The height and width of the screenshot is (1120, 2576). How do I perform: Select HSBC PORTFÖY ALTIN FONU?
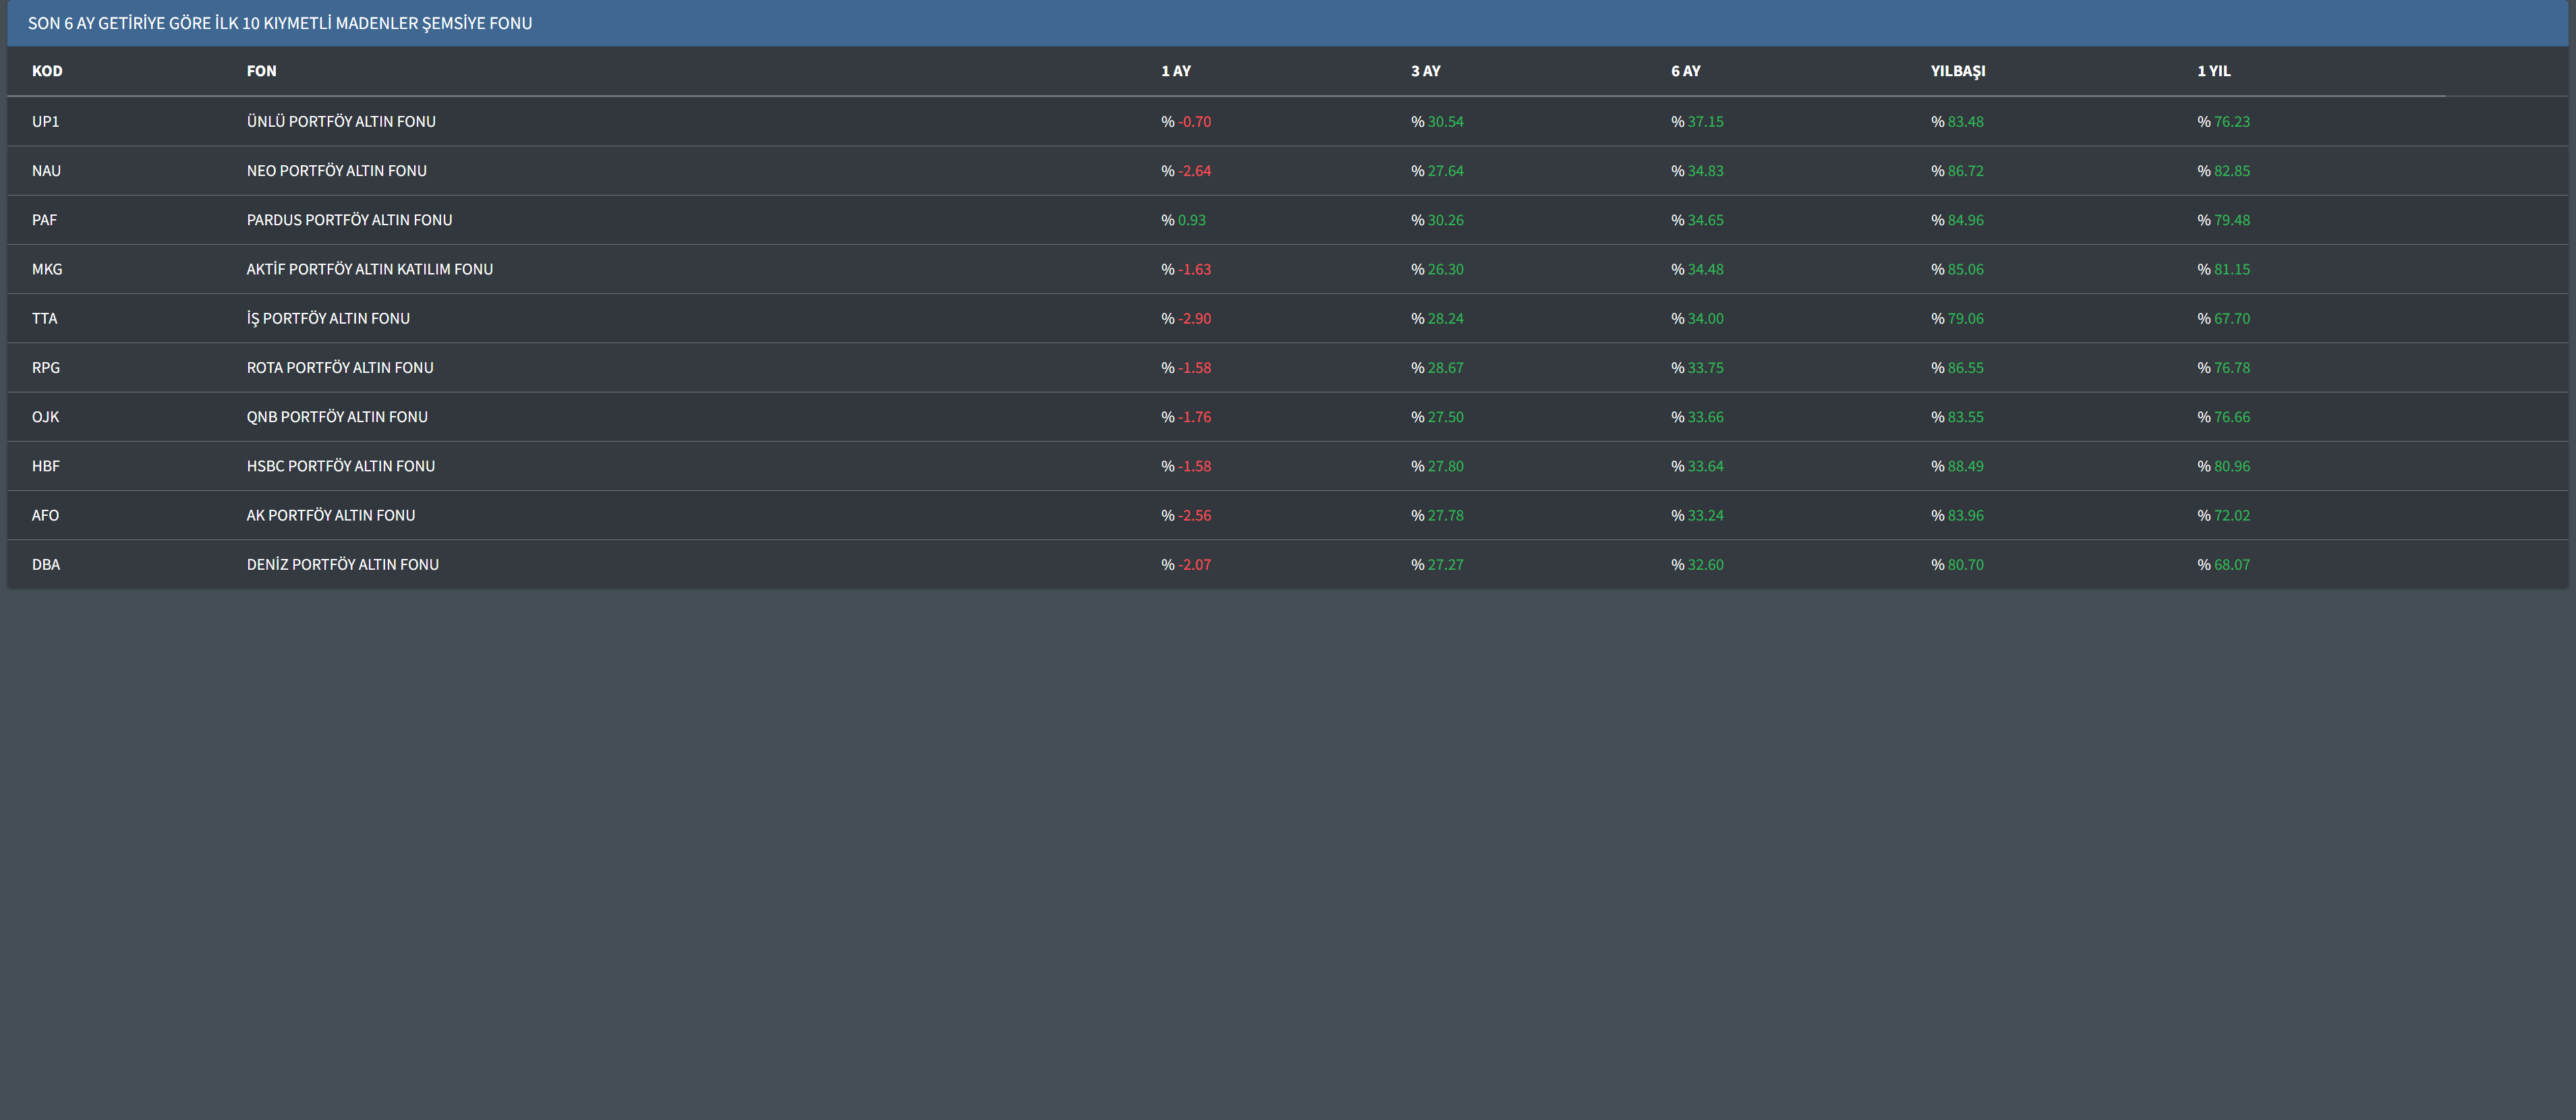click(340, 466)
